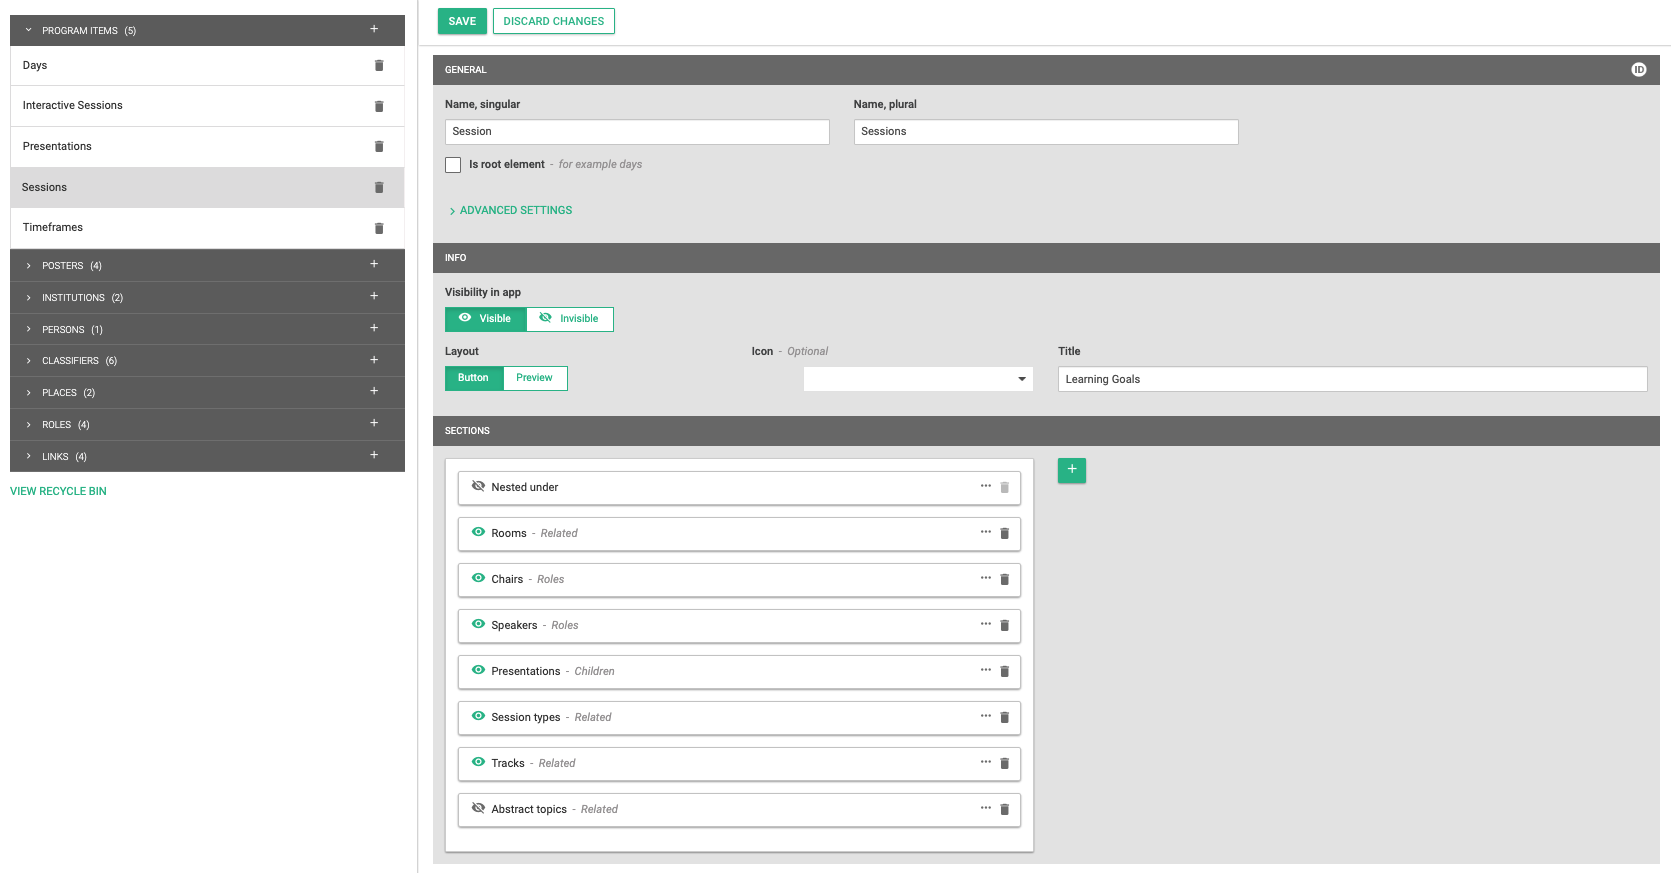Check the Is root element checkbox
This screenshot has height=873, width=1671.
453,165
